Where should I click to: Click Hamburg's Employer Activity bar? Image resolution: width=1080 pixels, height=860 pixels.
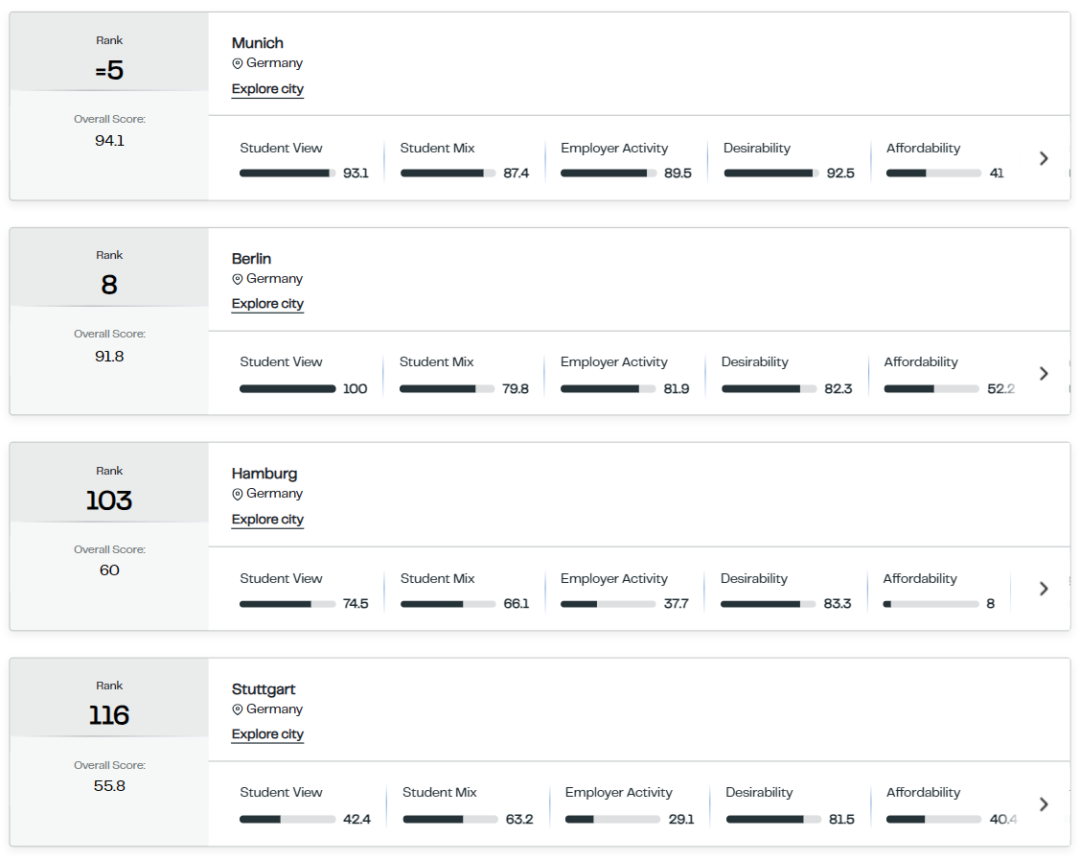[608, 604]
